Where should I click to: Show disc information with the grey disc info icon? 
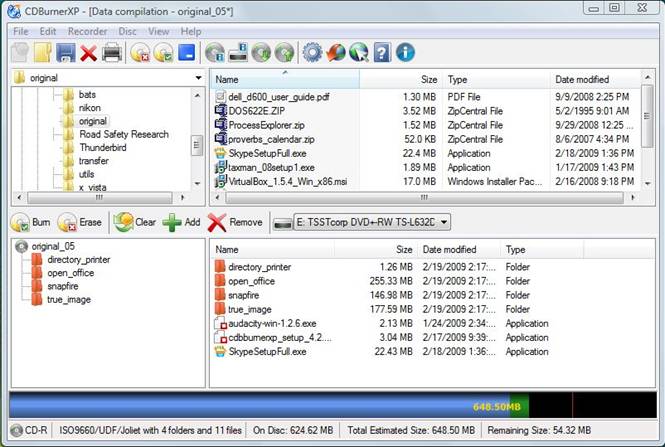click(215, 53)
